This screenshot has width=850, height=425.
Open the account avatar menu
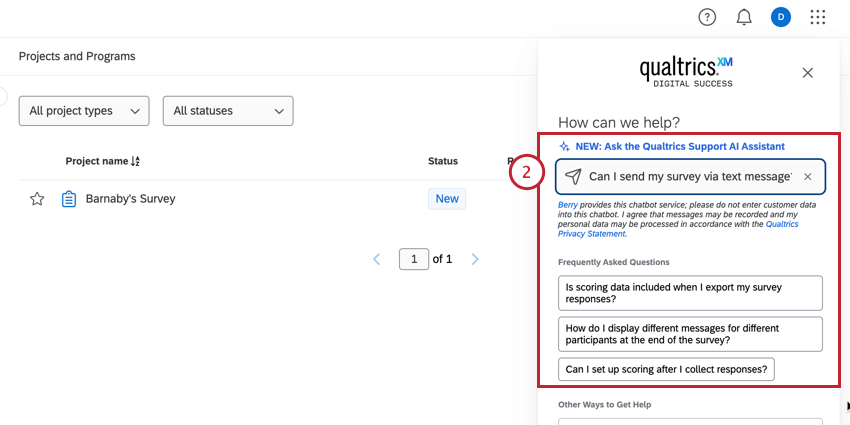(781, 17)
